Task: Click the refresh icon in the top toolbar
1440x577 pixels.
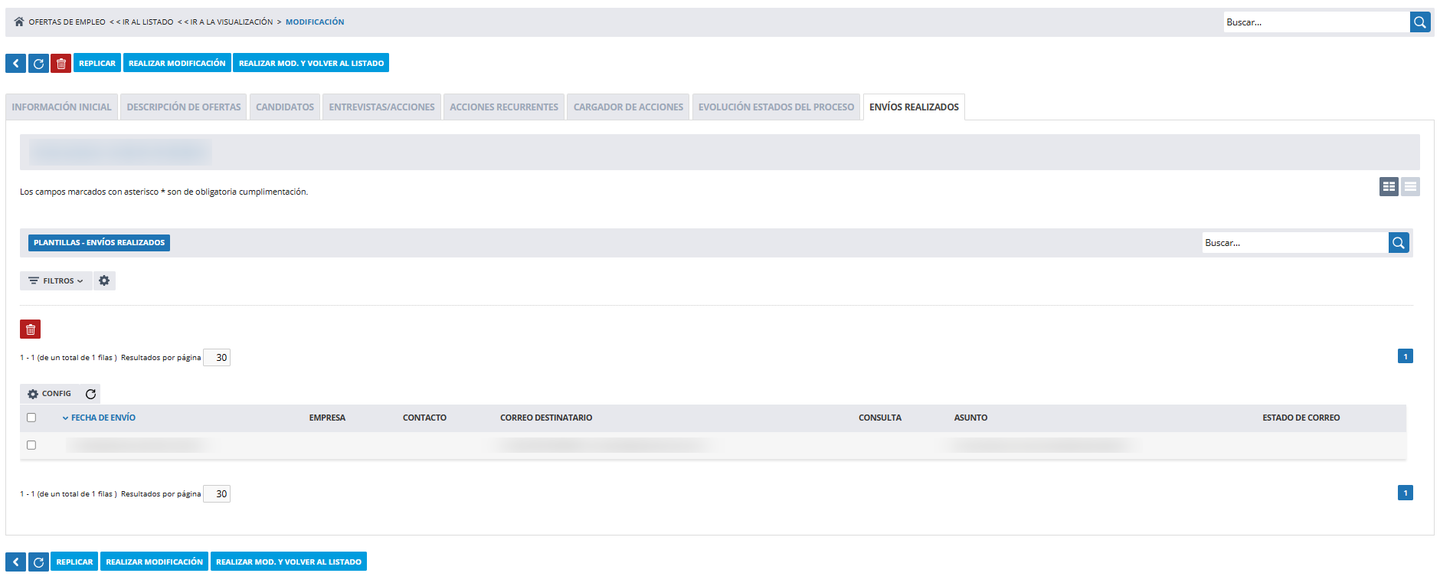Action: 38,63
